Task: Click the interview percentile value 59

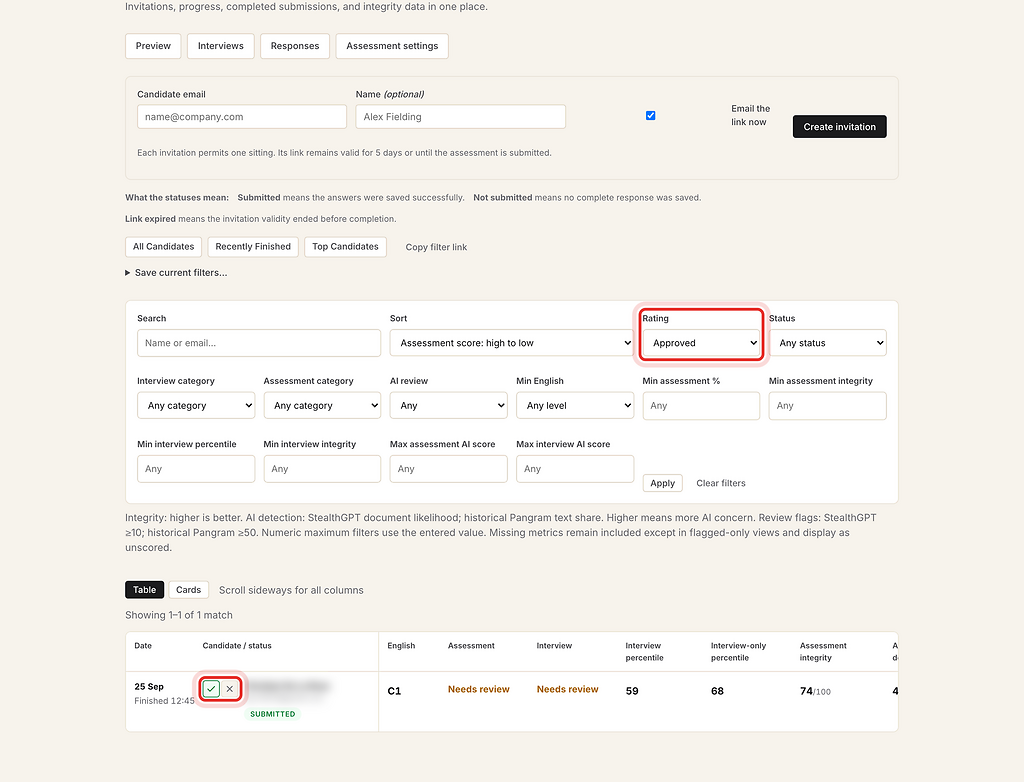Action: click(632, 691)
